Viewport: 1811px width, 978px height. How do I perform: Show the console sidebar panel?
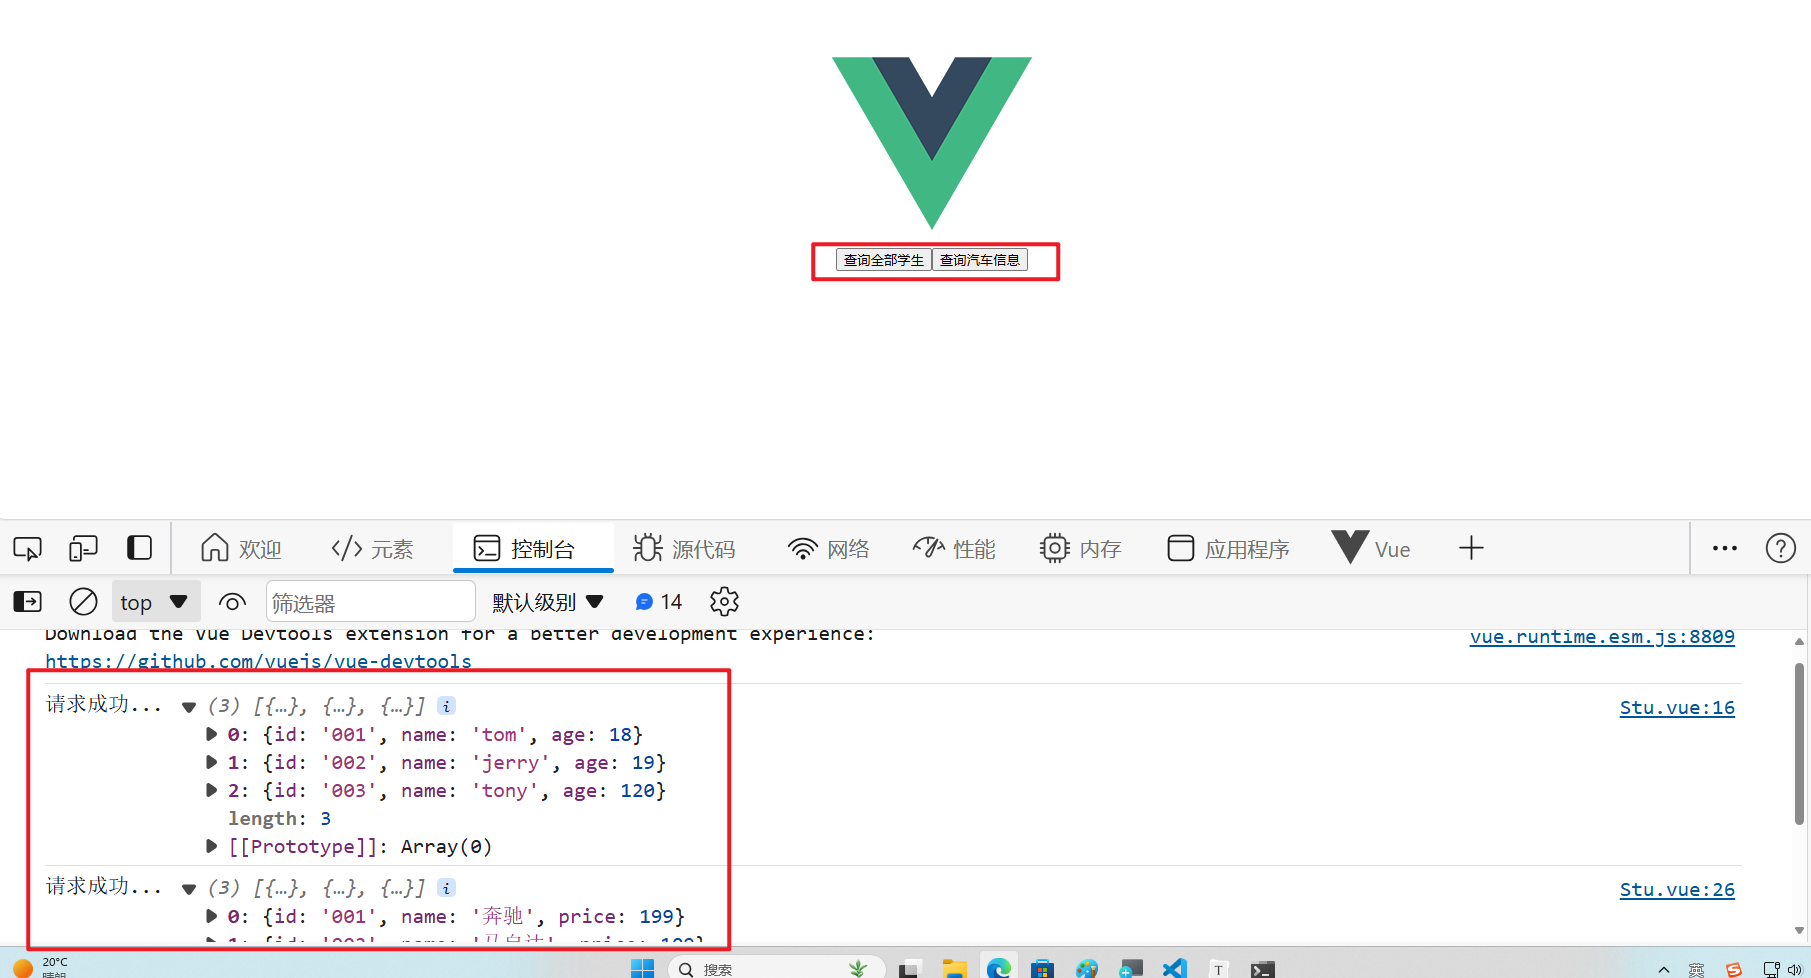(x=27, y=602)
